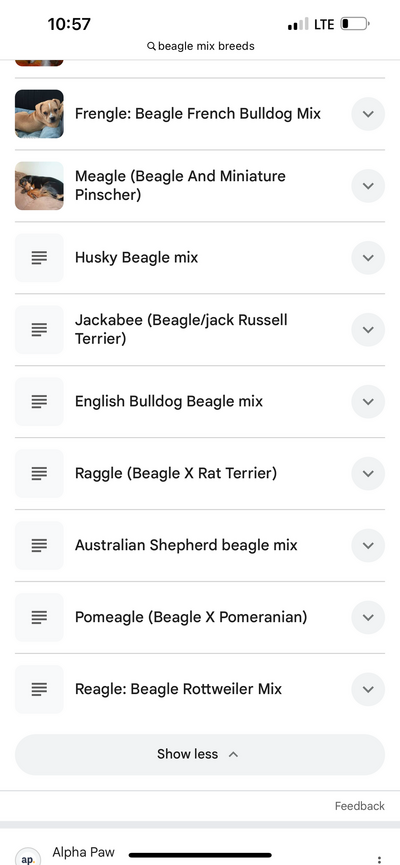This screenshot has width=400, height=865.
Task: Click the text icon beside Australian Shepherd beagle
Action: coord(39,546)
